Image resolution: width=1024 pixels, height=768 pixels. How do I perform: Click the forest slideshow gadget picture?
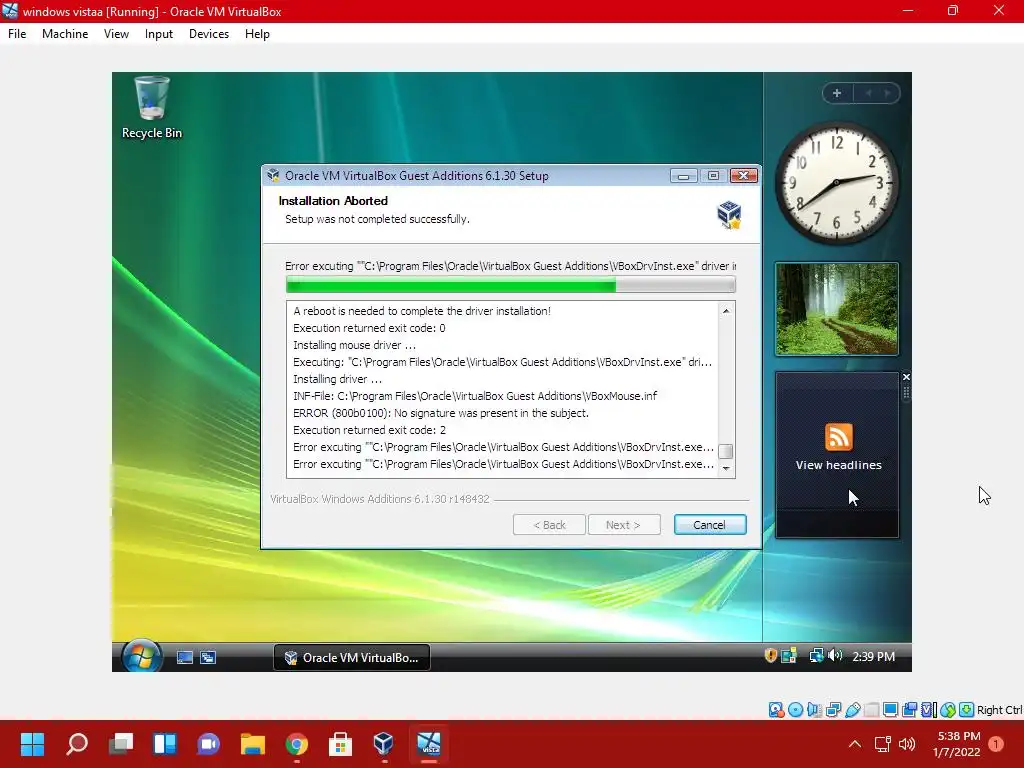(x=837, y=309)
